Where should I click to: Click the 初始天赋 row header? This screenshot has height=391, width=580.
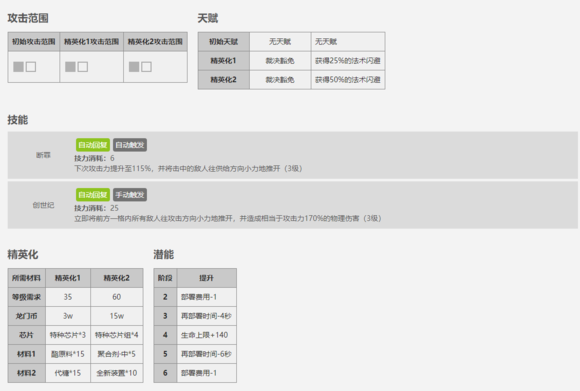224,42
